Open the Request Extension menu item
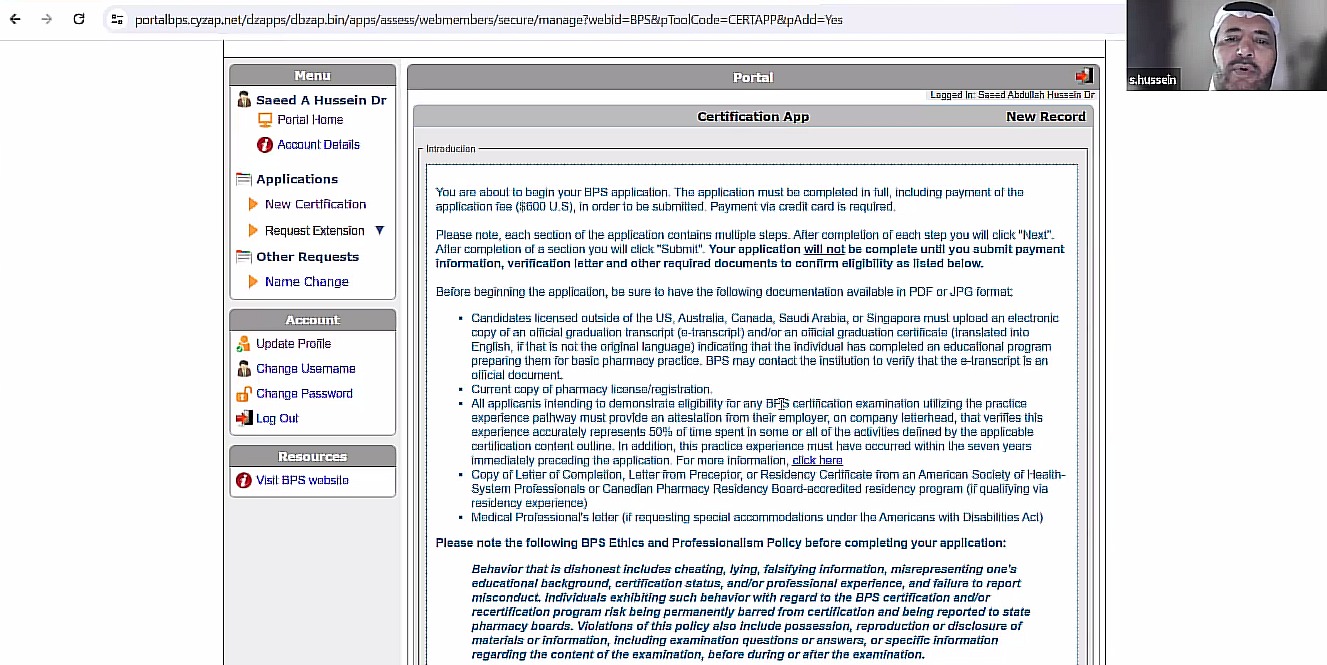Image resolution: width=1327 pixels, height=665 pixels. [x=314, y=231]
